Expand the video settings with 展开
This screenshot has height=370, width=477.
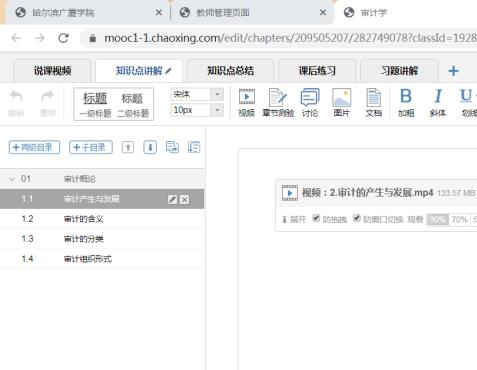294,219
